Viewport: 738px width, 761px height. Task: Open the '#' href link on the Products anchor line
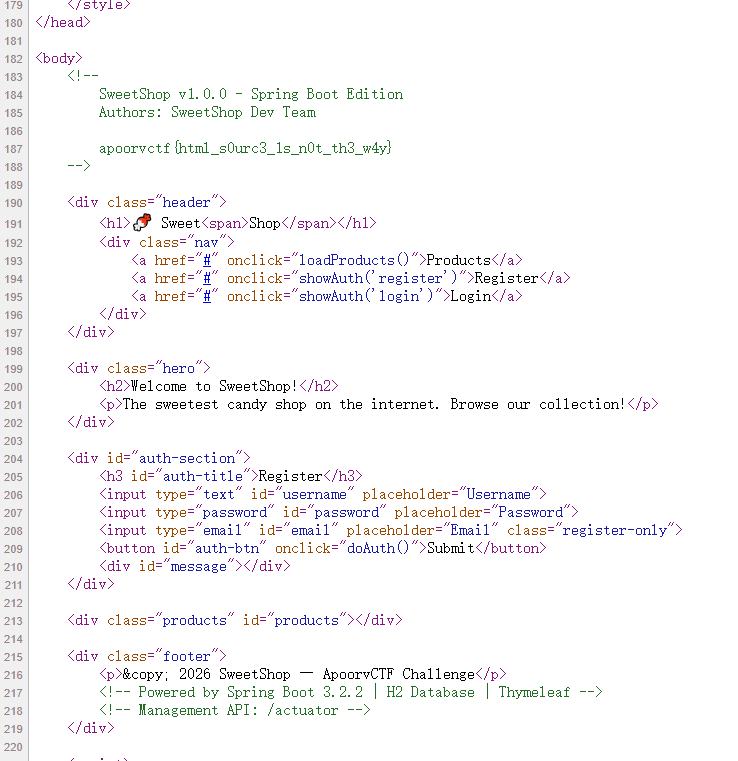207,260
